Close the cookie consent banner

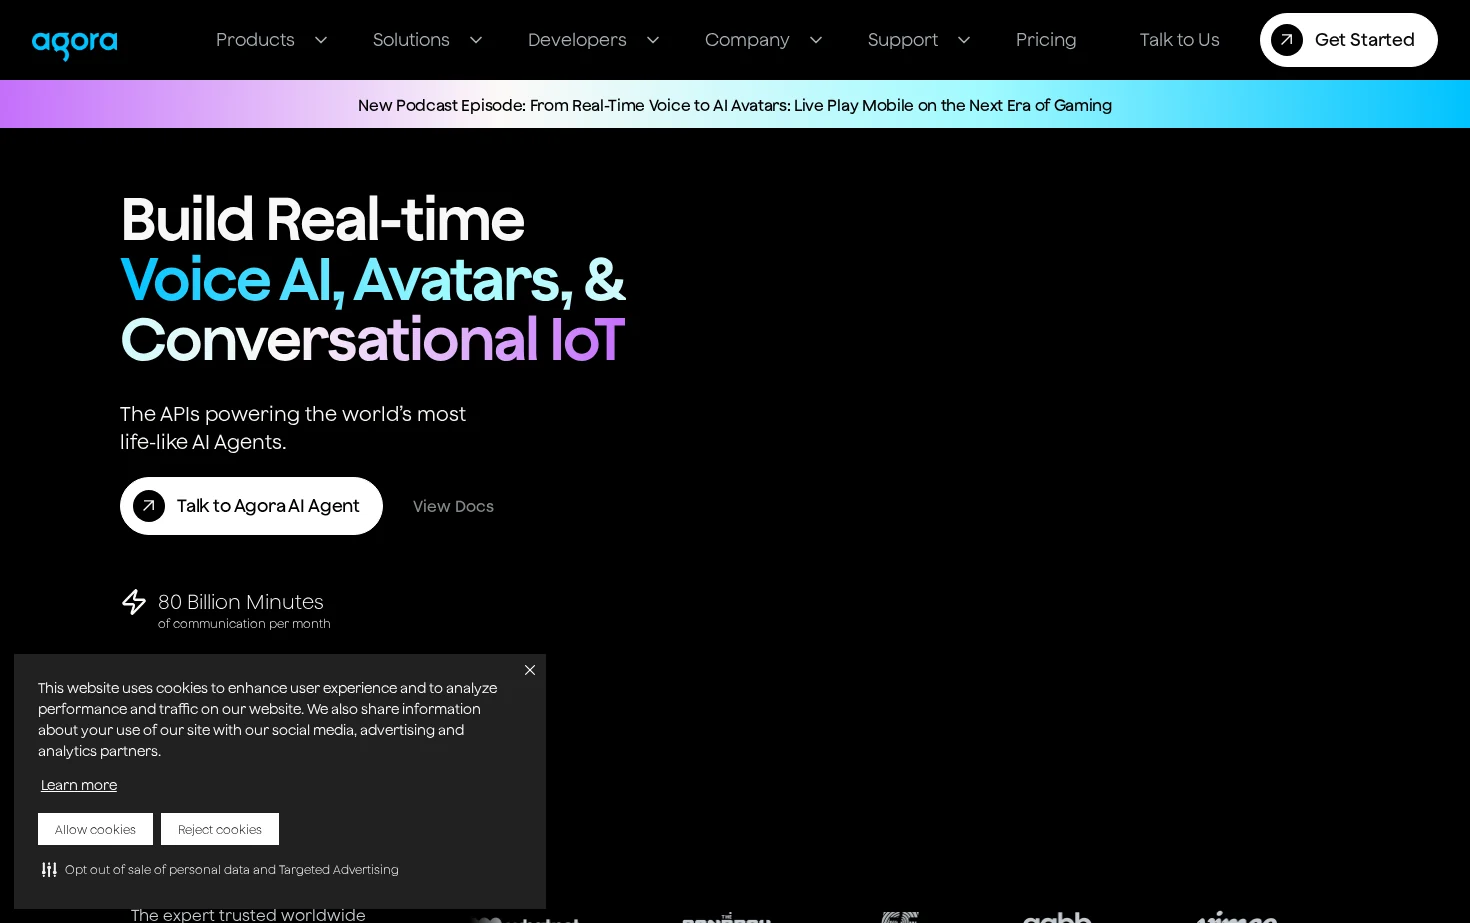(530, 670)
